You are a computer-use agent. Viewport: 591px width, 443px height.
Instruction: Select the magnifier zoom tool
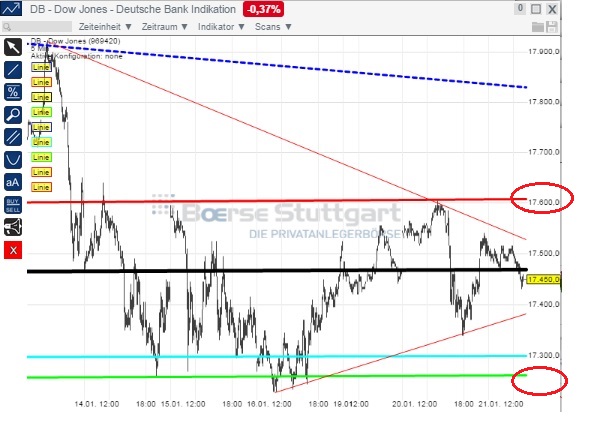[x=13, y=115]
